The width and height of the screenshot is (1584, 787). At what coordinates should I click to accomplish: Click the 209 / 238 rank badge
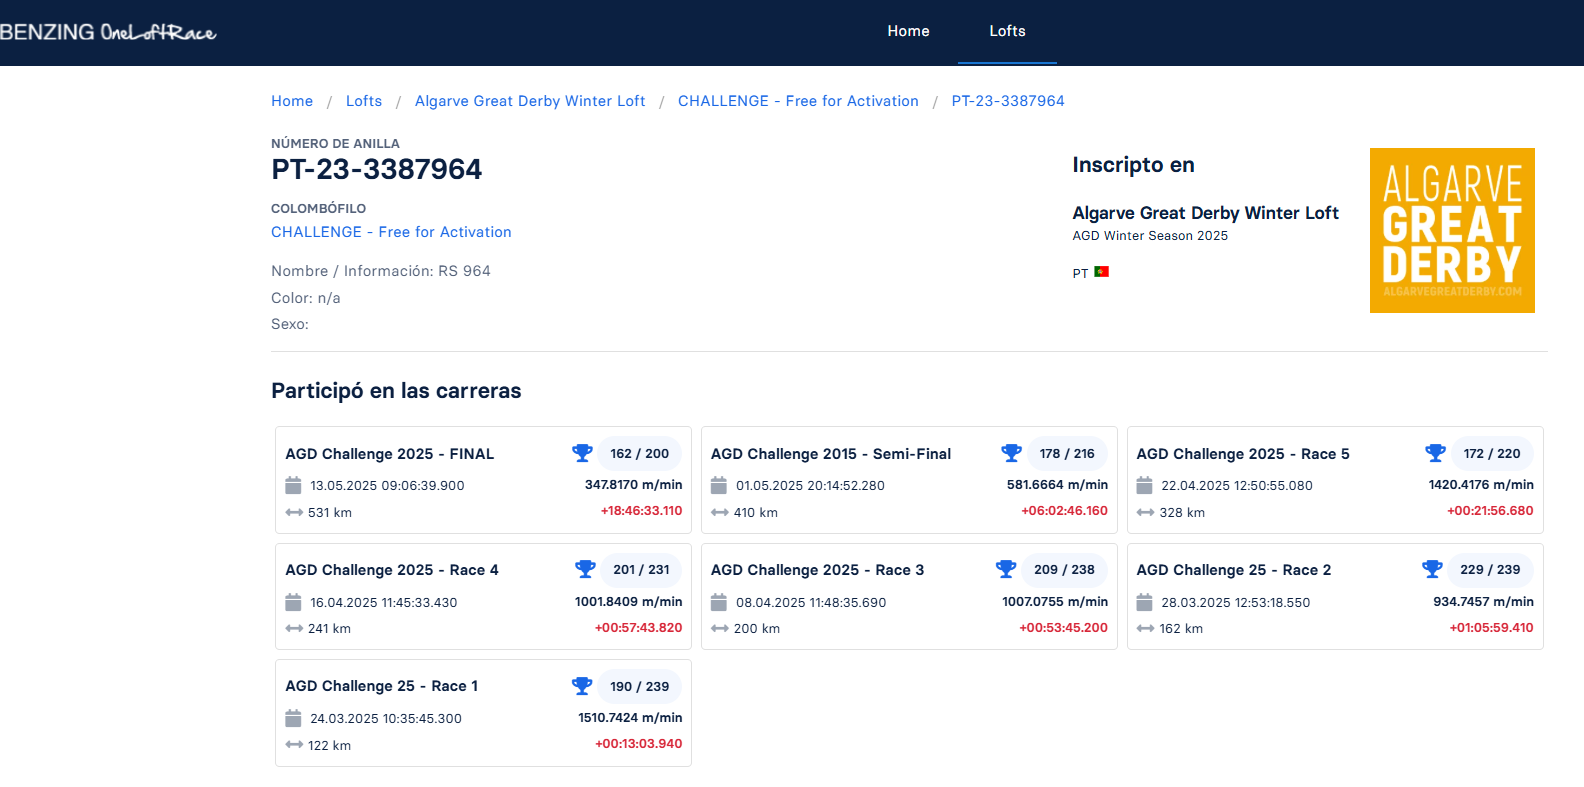[1064, 569]
